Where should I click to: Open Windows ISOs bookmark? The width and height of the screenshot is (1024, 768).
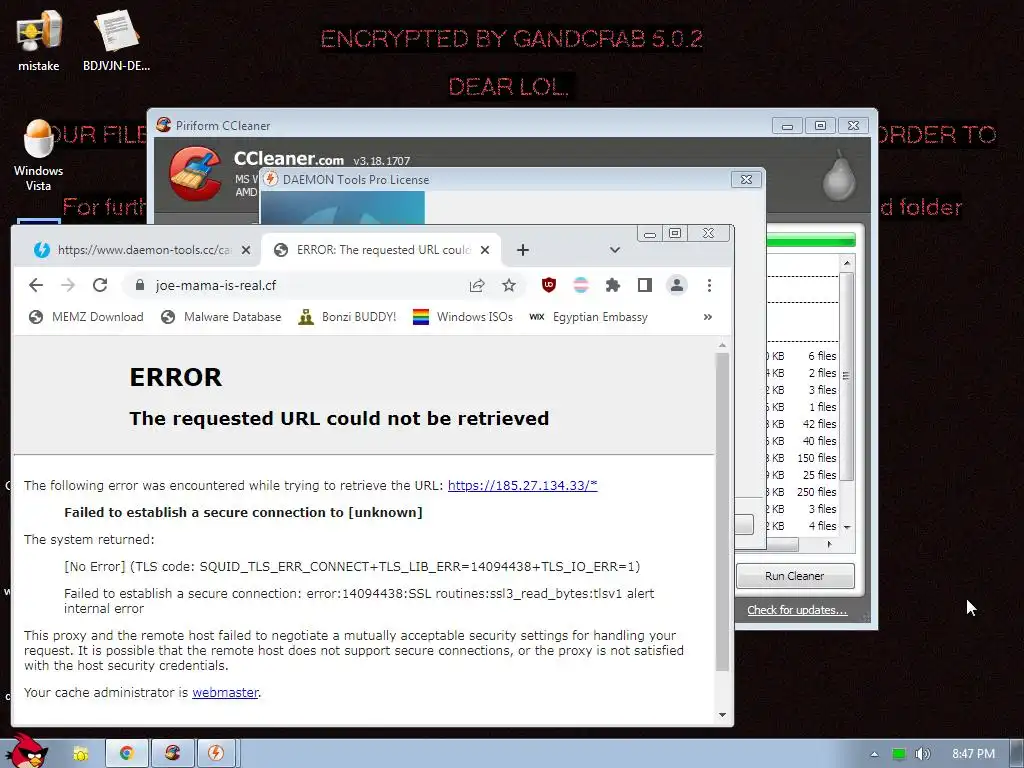coord(463,317)
